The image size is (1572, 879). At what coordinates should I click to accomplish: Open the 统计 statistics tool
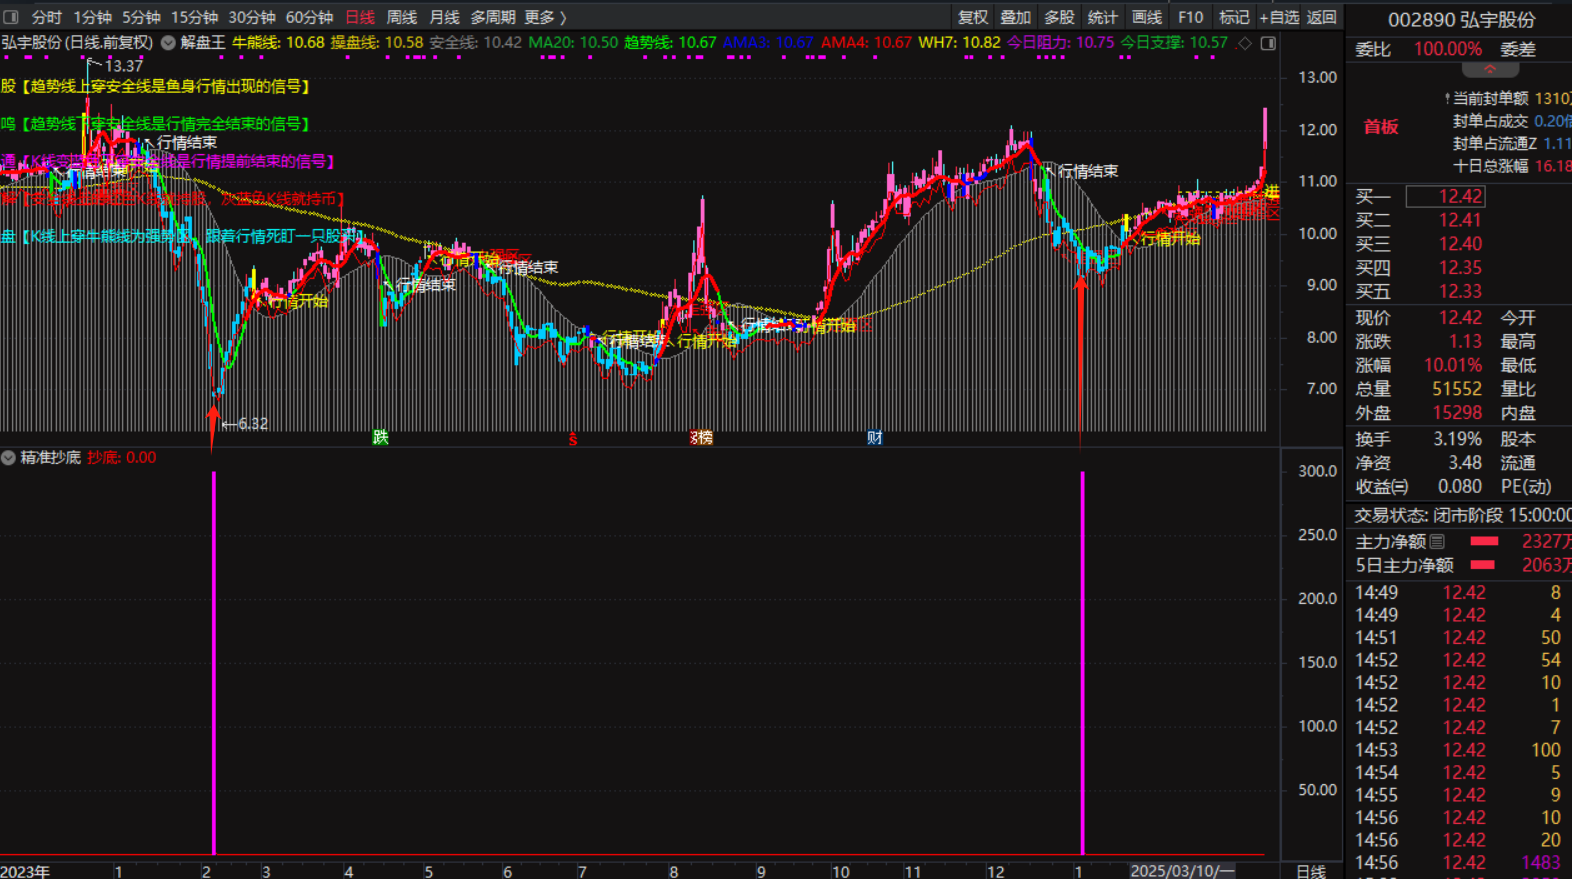coord(1103,17)
